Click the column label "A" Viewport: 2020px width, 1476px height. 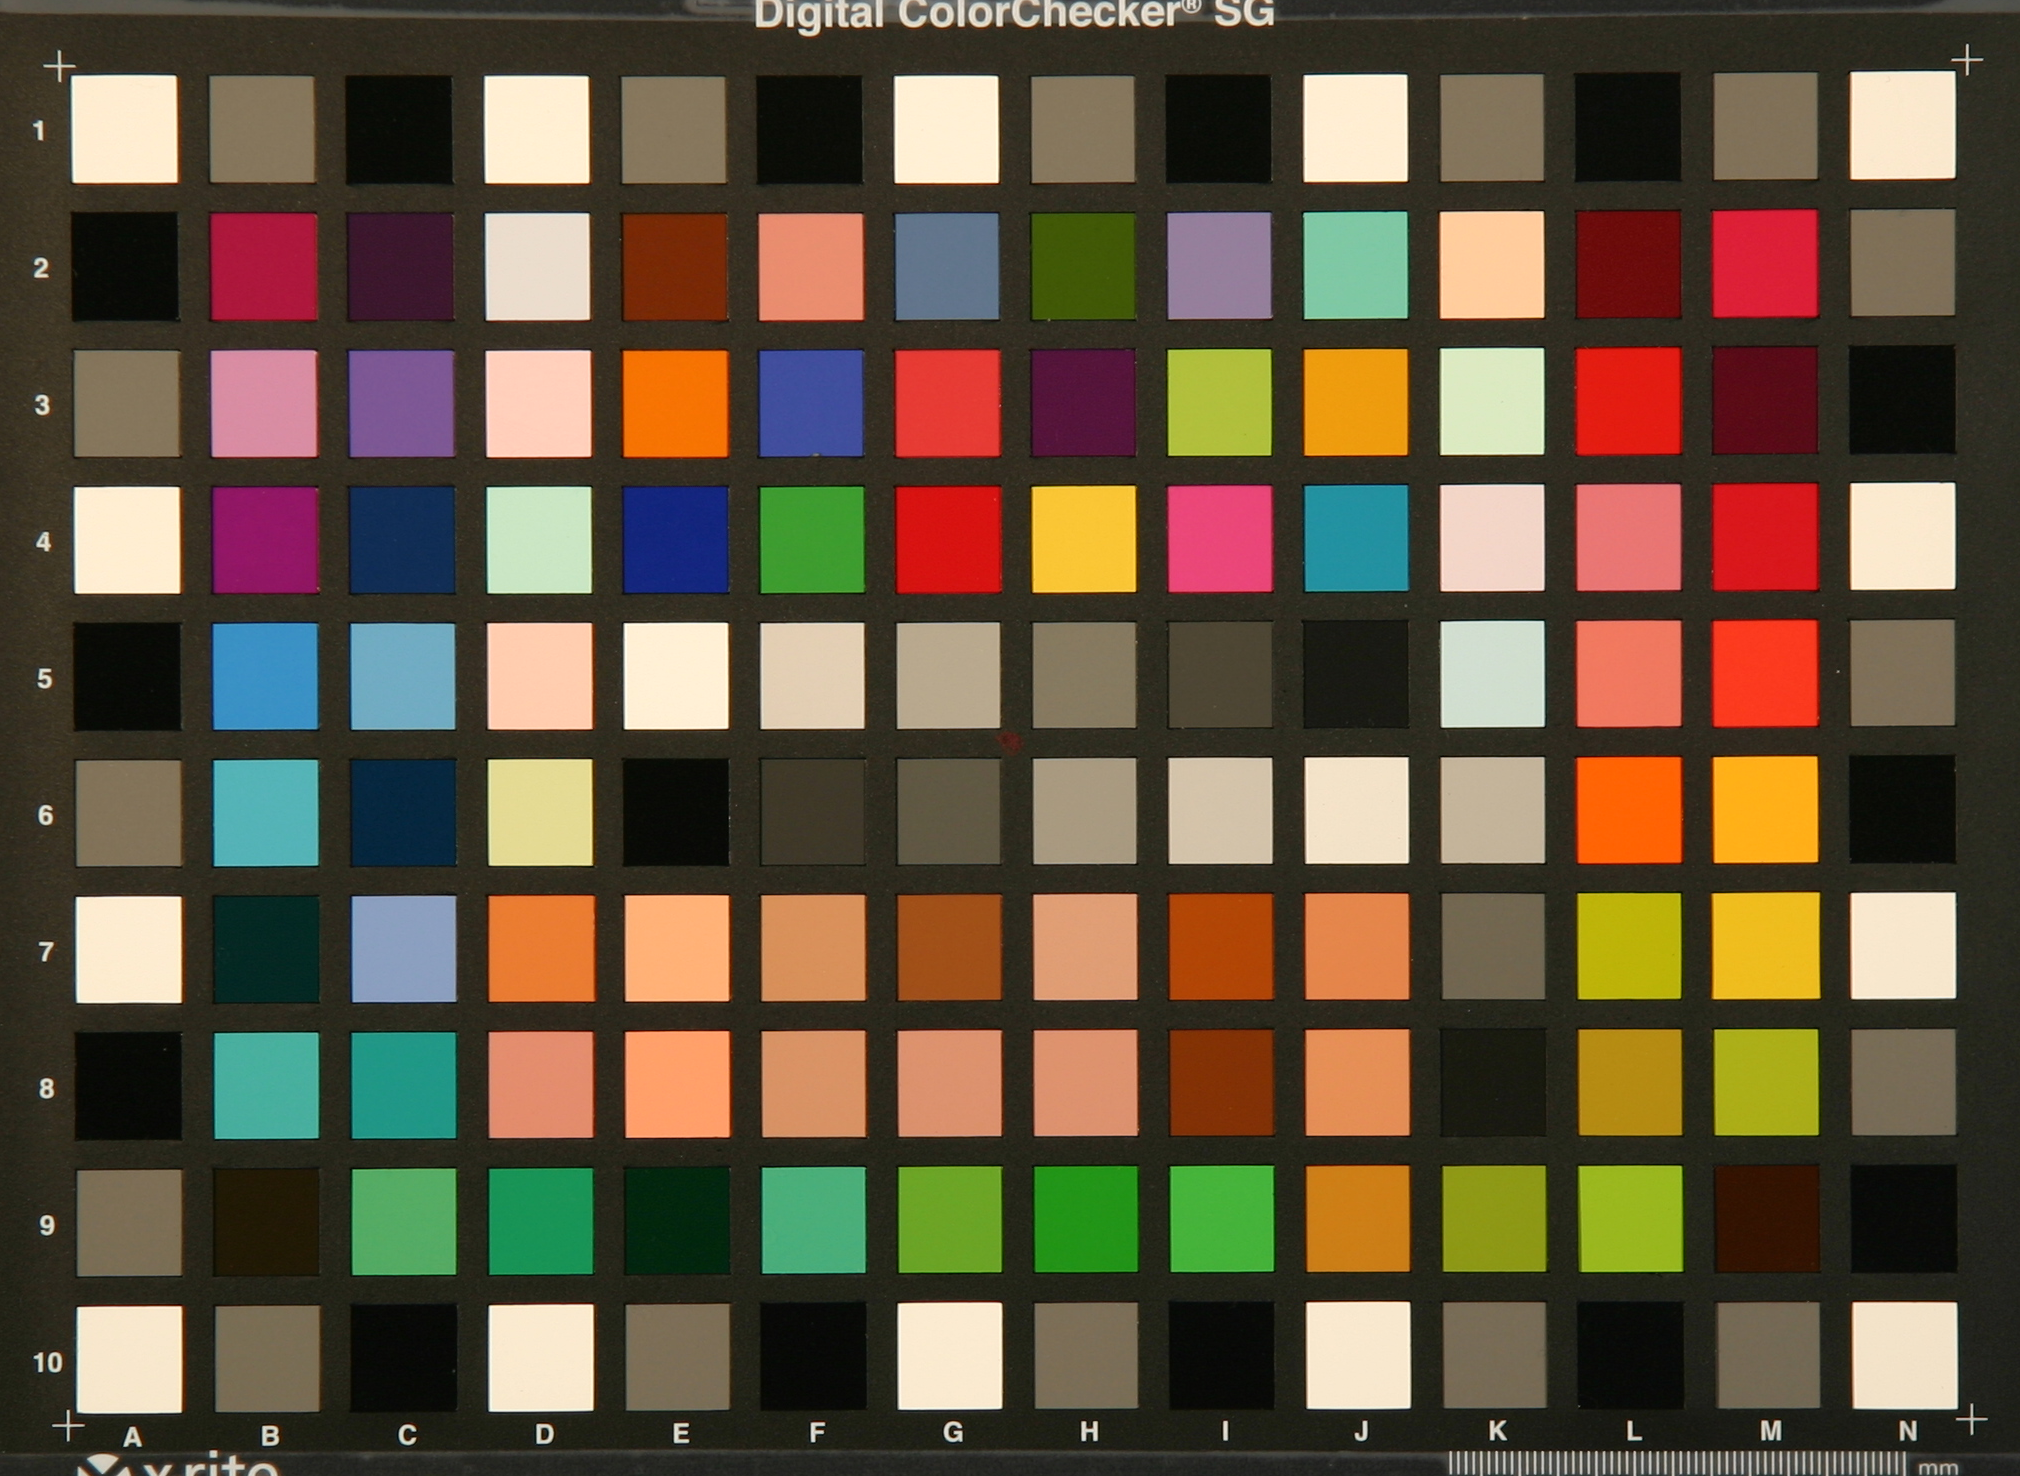[133, 1437]
